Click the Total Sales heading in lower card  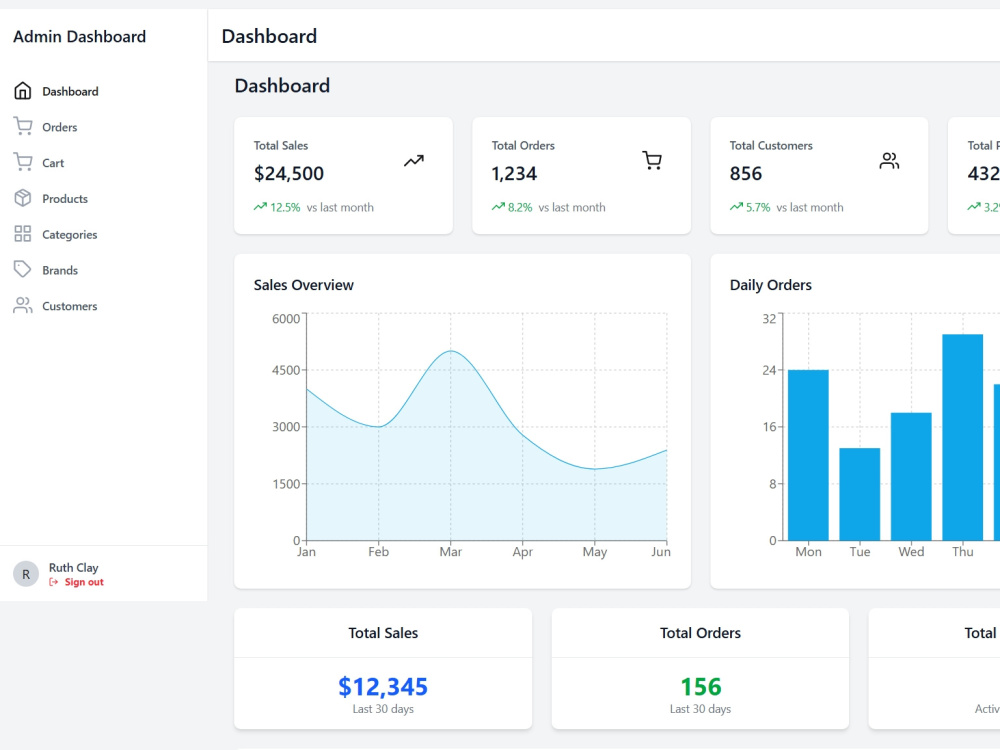point(383,633)
